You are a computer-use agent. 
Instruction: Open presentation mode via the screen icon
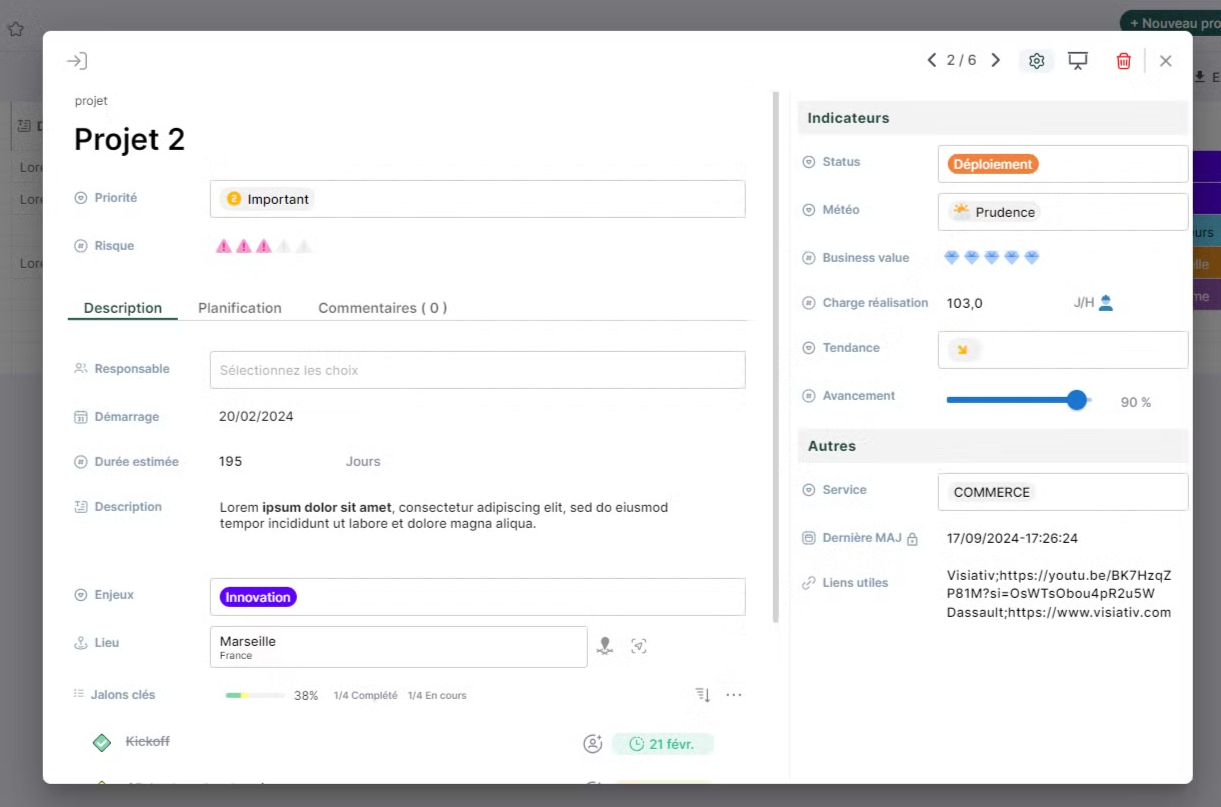[1078, 61]
